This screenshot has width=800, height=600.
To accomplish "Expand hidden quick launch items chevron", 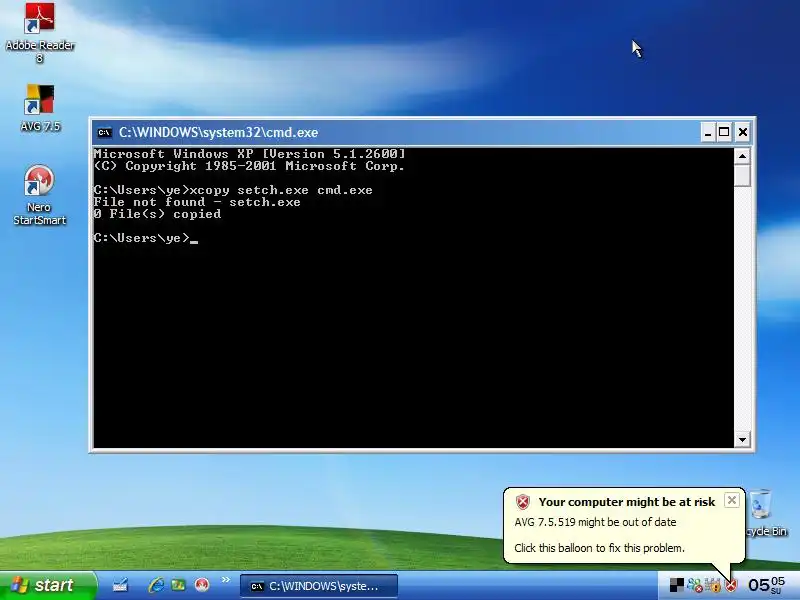I will point(226,580).
